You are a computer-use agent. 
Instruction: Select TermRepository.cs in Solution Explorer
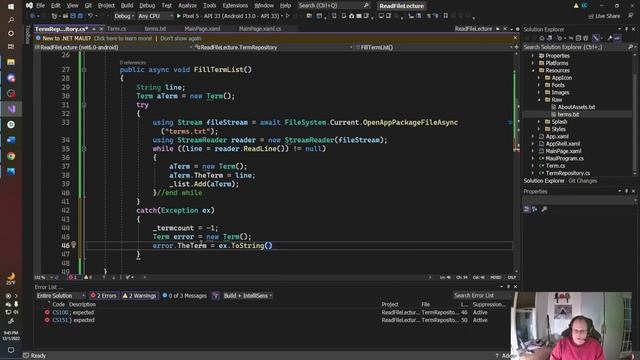tap(567, 173)
